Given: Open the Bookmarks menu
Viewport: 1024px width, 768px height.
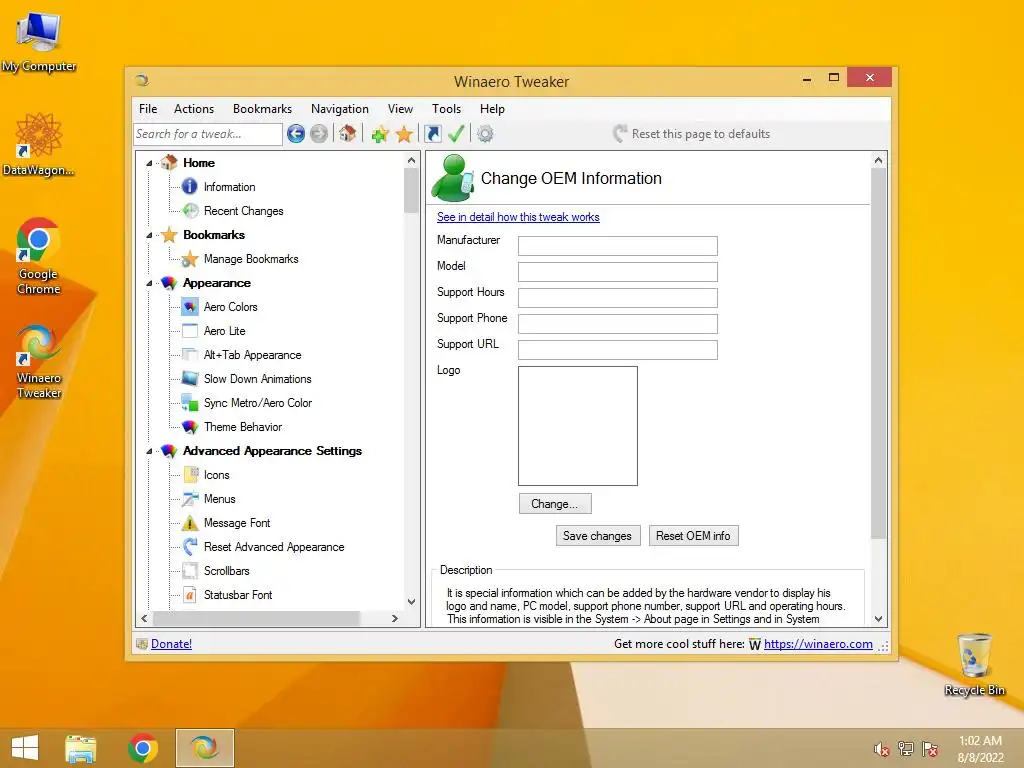Looking at the screenshot, I should click(263, 109).
